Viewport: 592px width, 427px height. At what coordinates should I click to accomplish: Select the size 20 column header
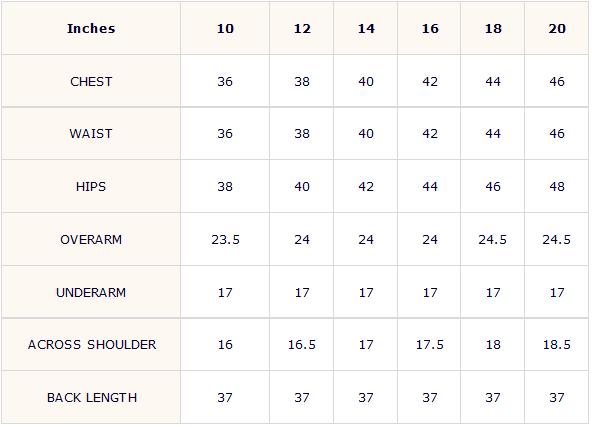(557, 28)
